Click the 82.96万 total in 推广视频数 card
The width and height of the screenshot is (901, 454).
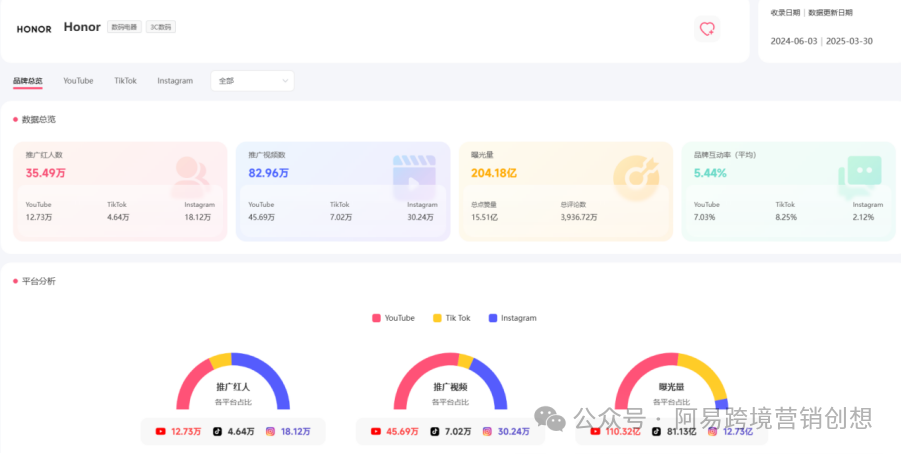[x=268, y=173]
